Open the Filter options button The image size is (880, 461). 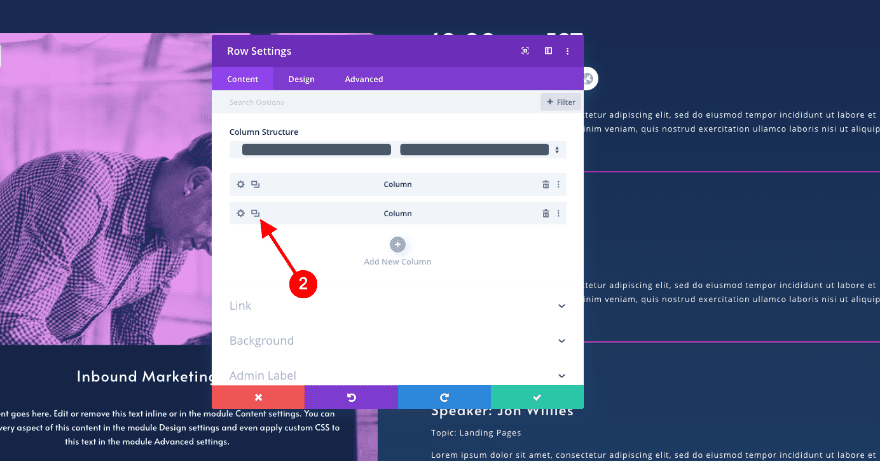coord(561,102)
